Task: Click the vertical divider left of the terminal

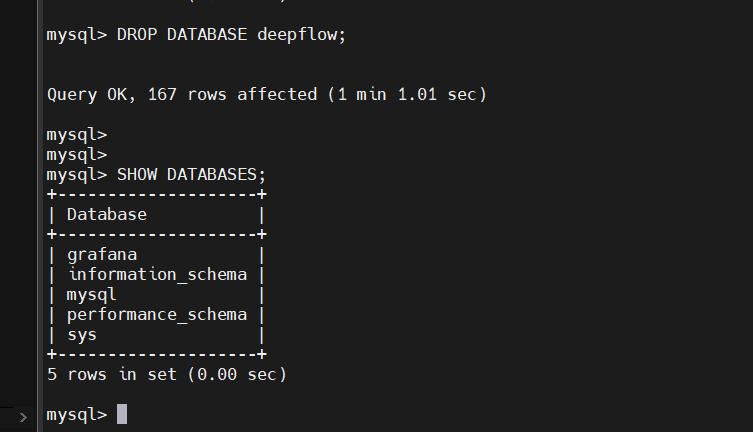Action: click(38, 216)
